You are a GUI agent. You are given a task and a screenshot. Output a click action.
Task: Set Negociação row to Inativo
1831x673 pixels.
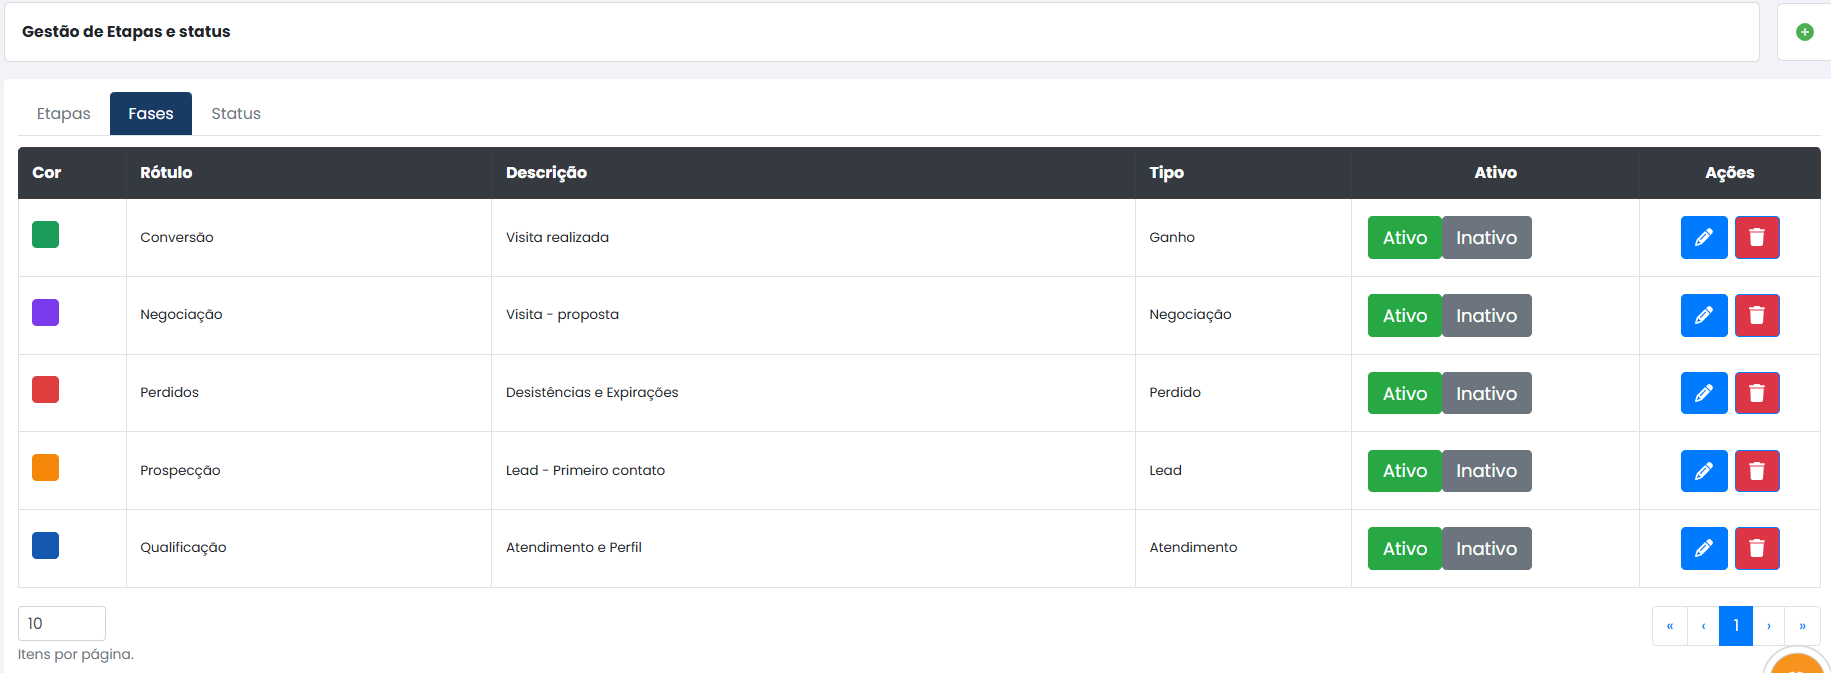(x=1487, y=315)
